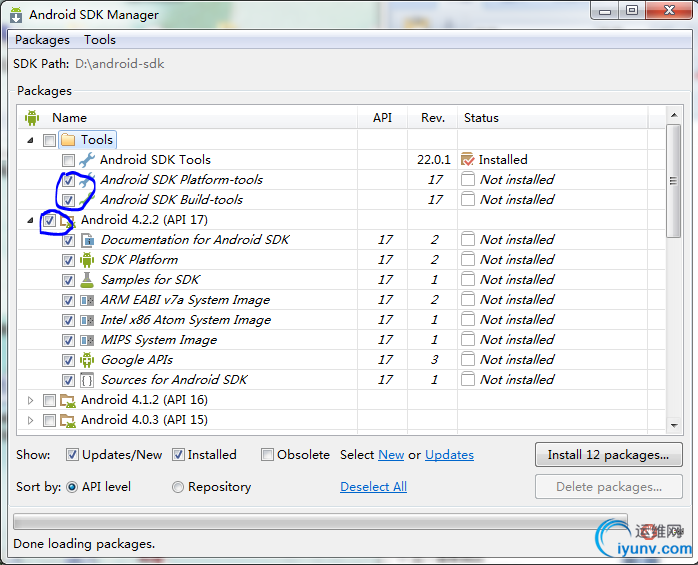This screenshot has height=565, width=698.
Task: Uncheck the Android SDK Platform-tools checkbox
Action: [x=68, y=180]
